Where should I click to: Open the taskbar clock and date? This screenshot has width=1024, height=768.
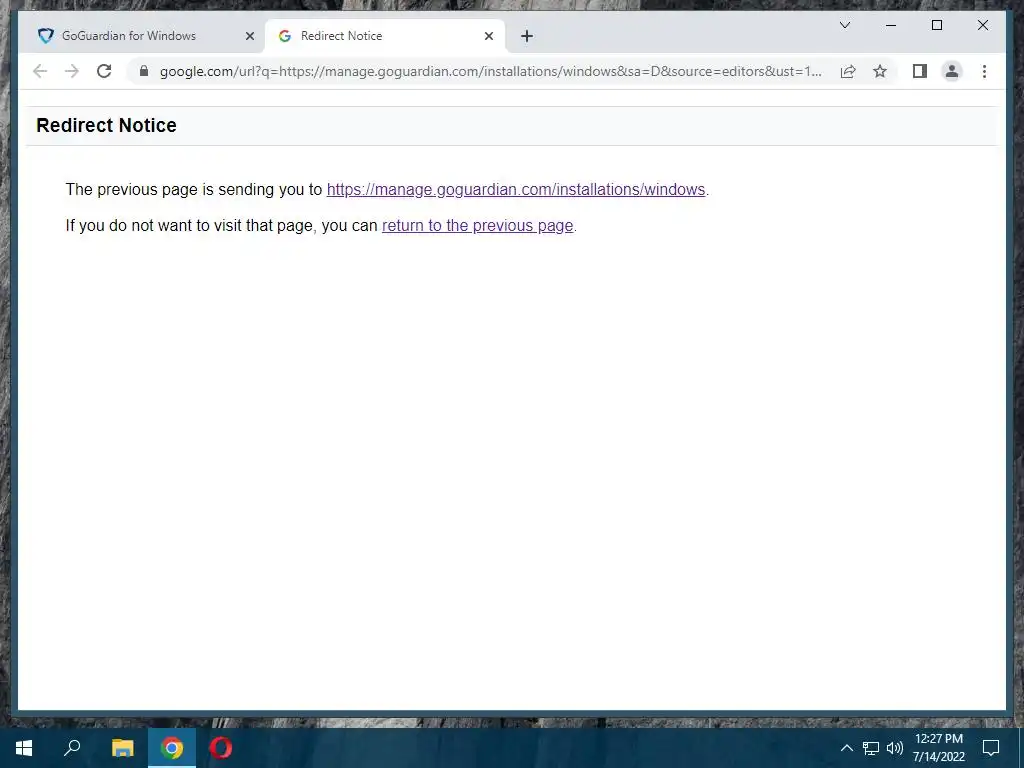[938, 748]
